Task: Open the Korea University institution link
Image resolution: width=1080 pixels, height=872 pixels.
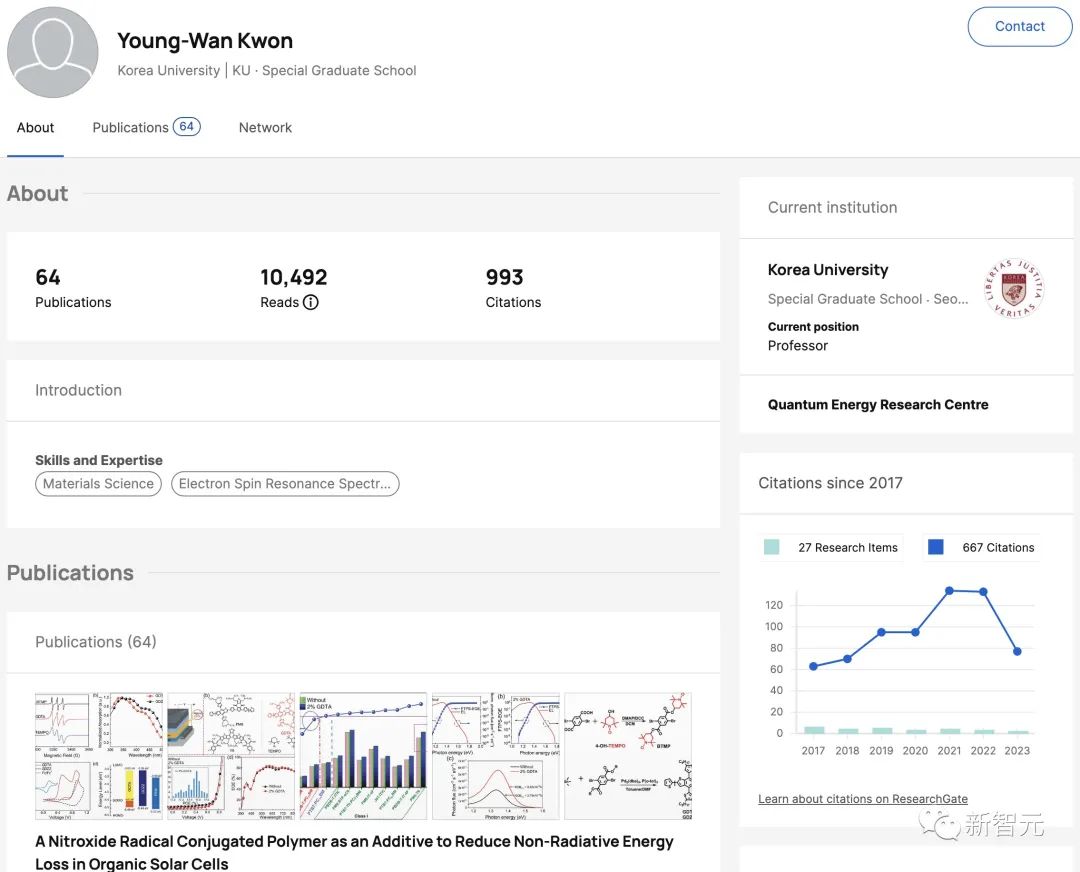Action: (x=827, y=270)
